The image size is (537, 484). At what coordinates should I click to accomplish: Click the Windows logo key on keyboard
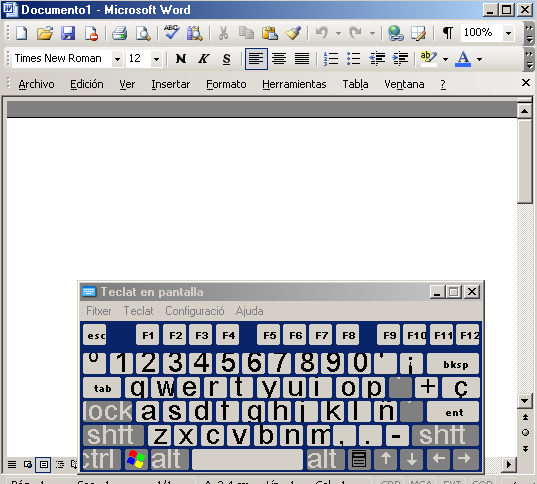[136, 459]
